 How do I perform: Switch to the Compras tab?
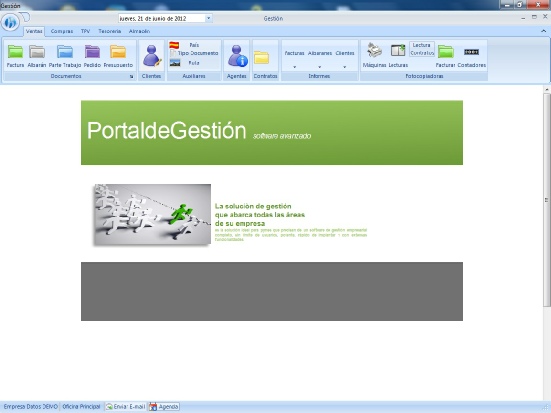[62, 31]
